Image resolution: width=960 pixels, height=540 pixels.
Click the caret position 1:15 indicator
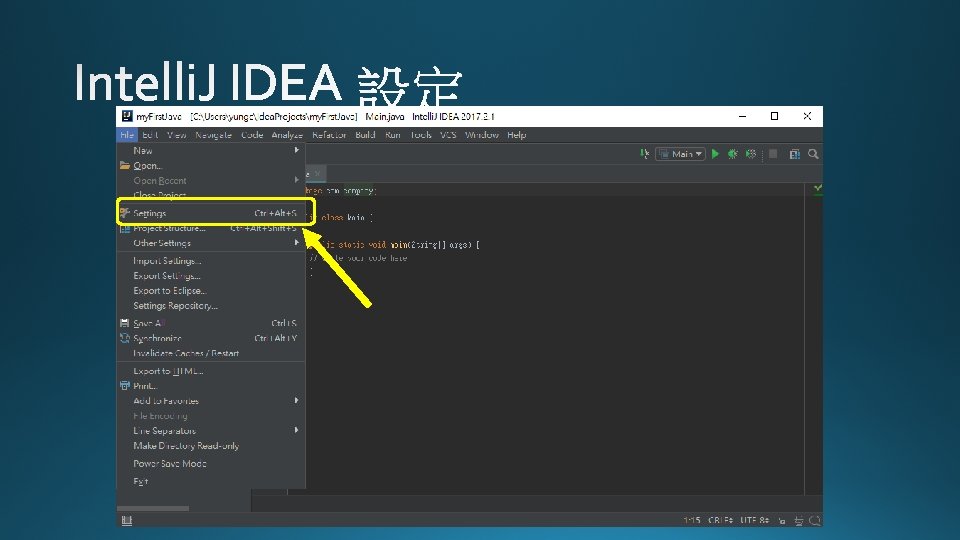pos(692,520)
